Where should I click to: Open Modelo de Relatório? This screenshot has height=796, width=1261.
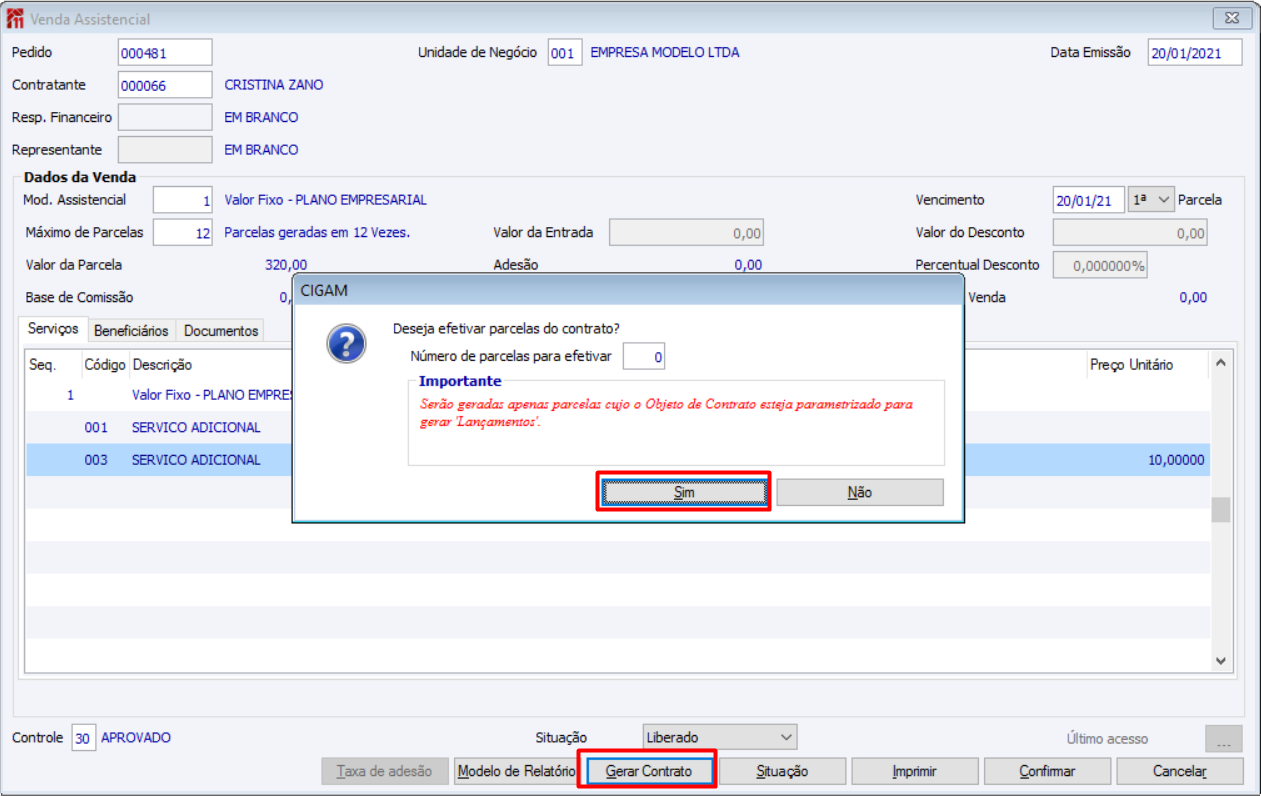click(x=516, y=771)
